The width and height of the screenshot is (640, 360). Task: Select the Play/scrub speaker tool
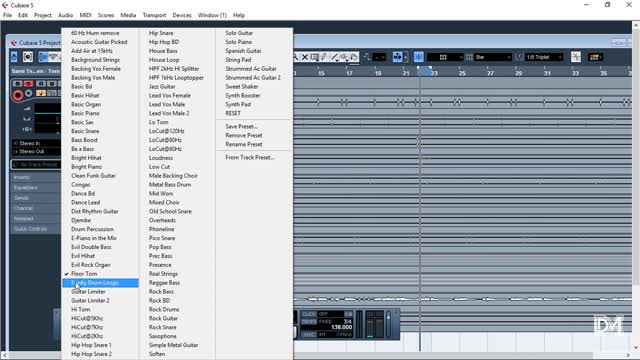344,57
